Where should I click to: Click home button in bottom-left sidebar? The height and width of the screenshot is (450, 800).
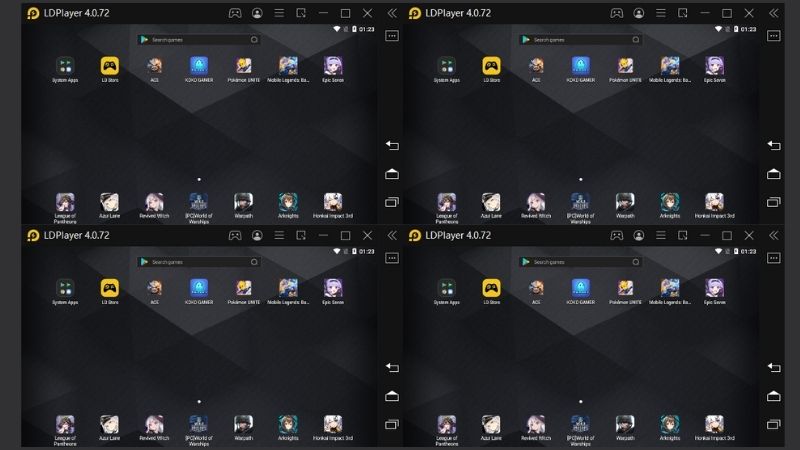coord(392,396)
